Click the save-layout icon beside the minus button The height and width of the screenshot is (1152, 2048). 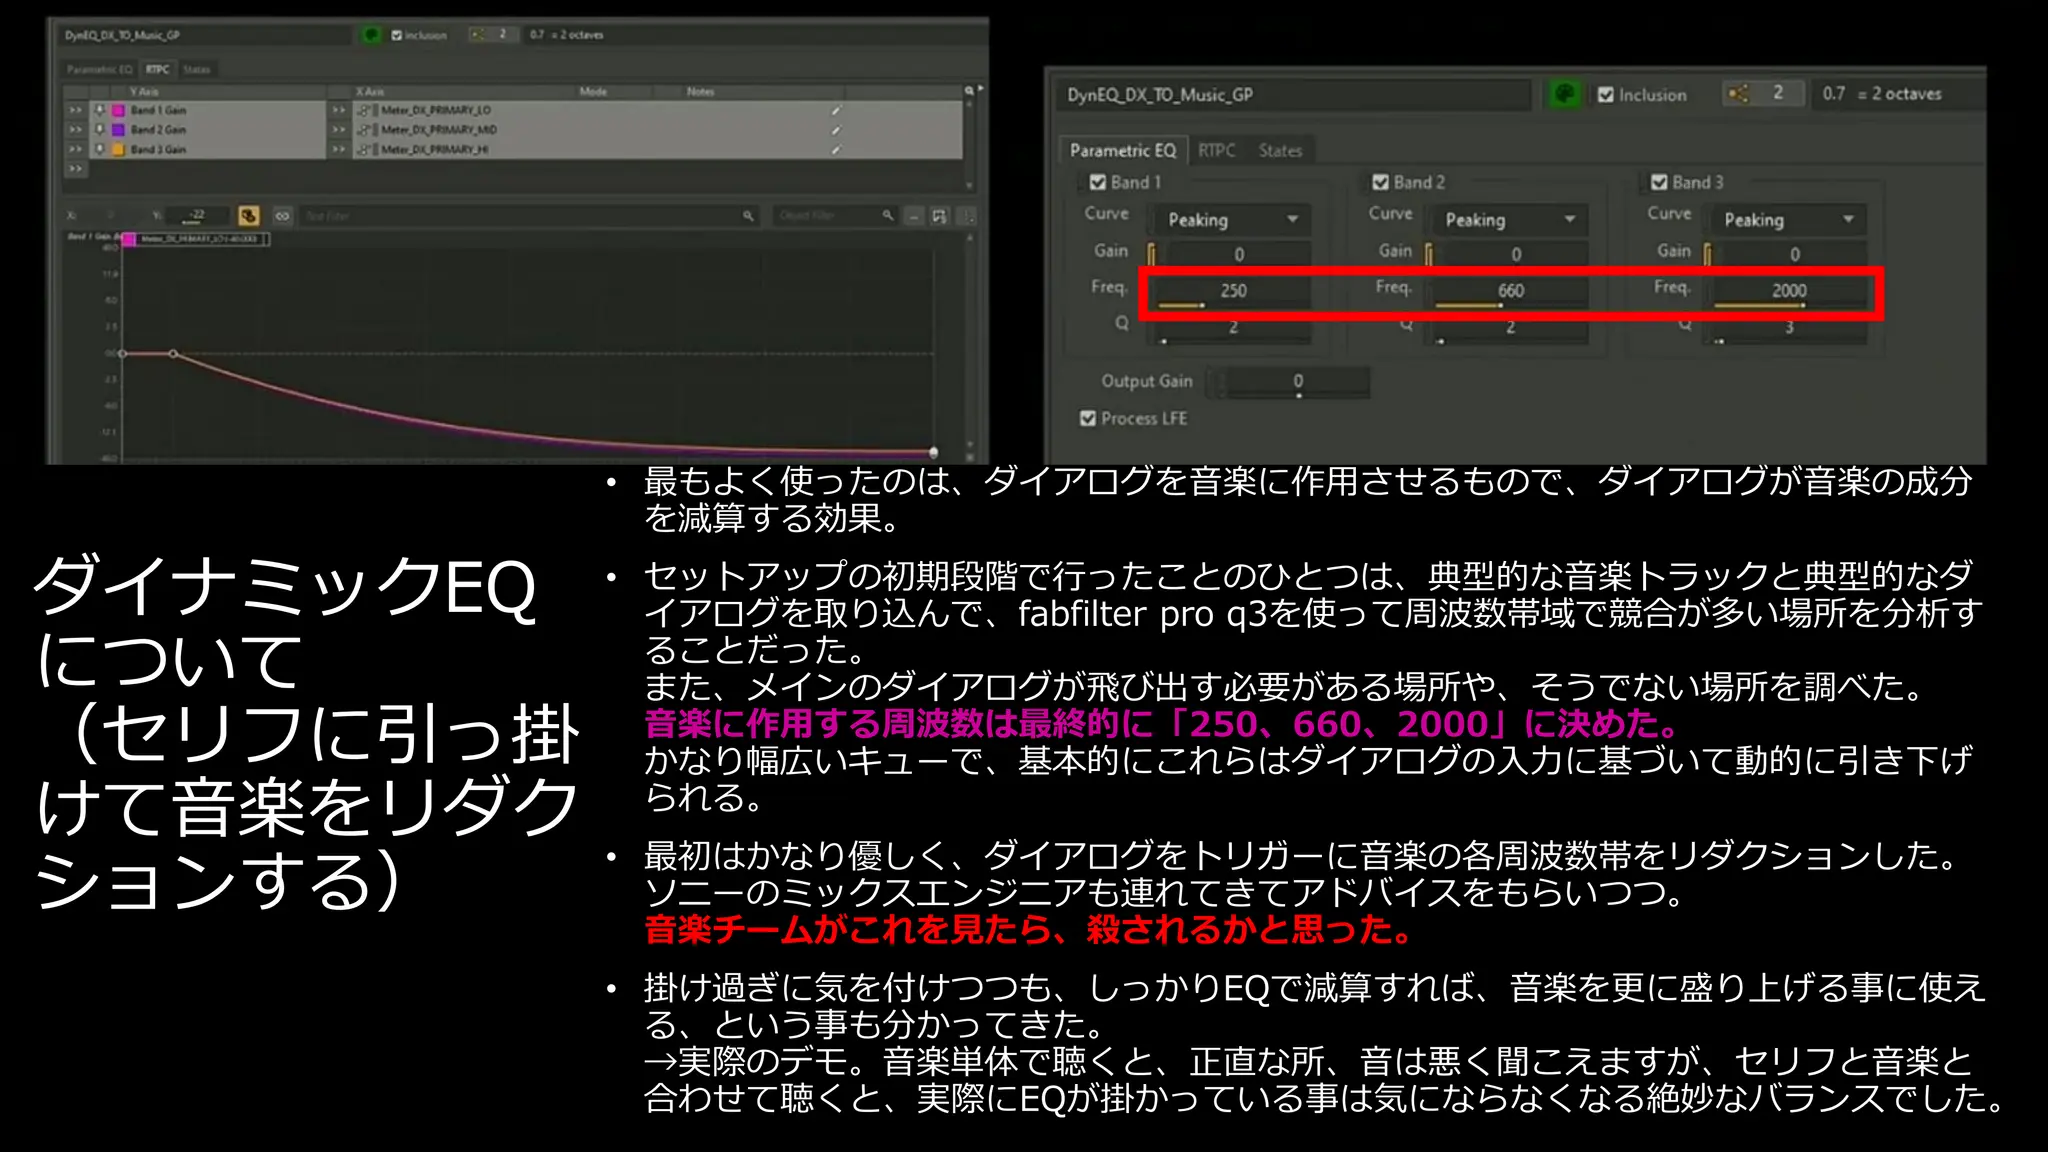(939, 216)
